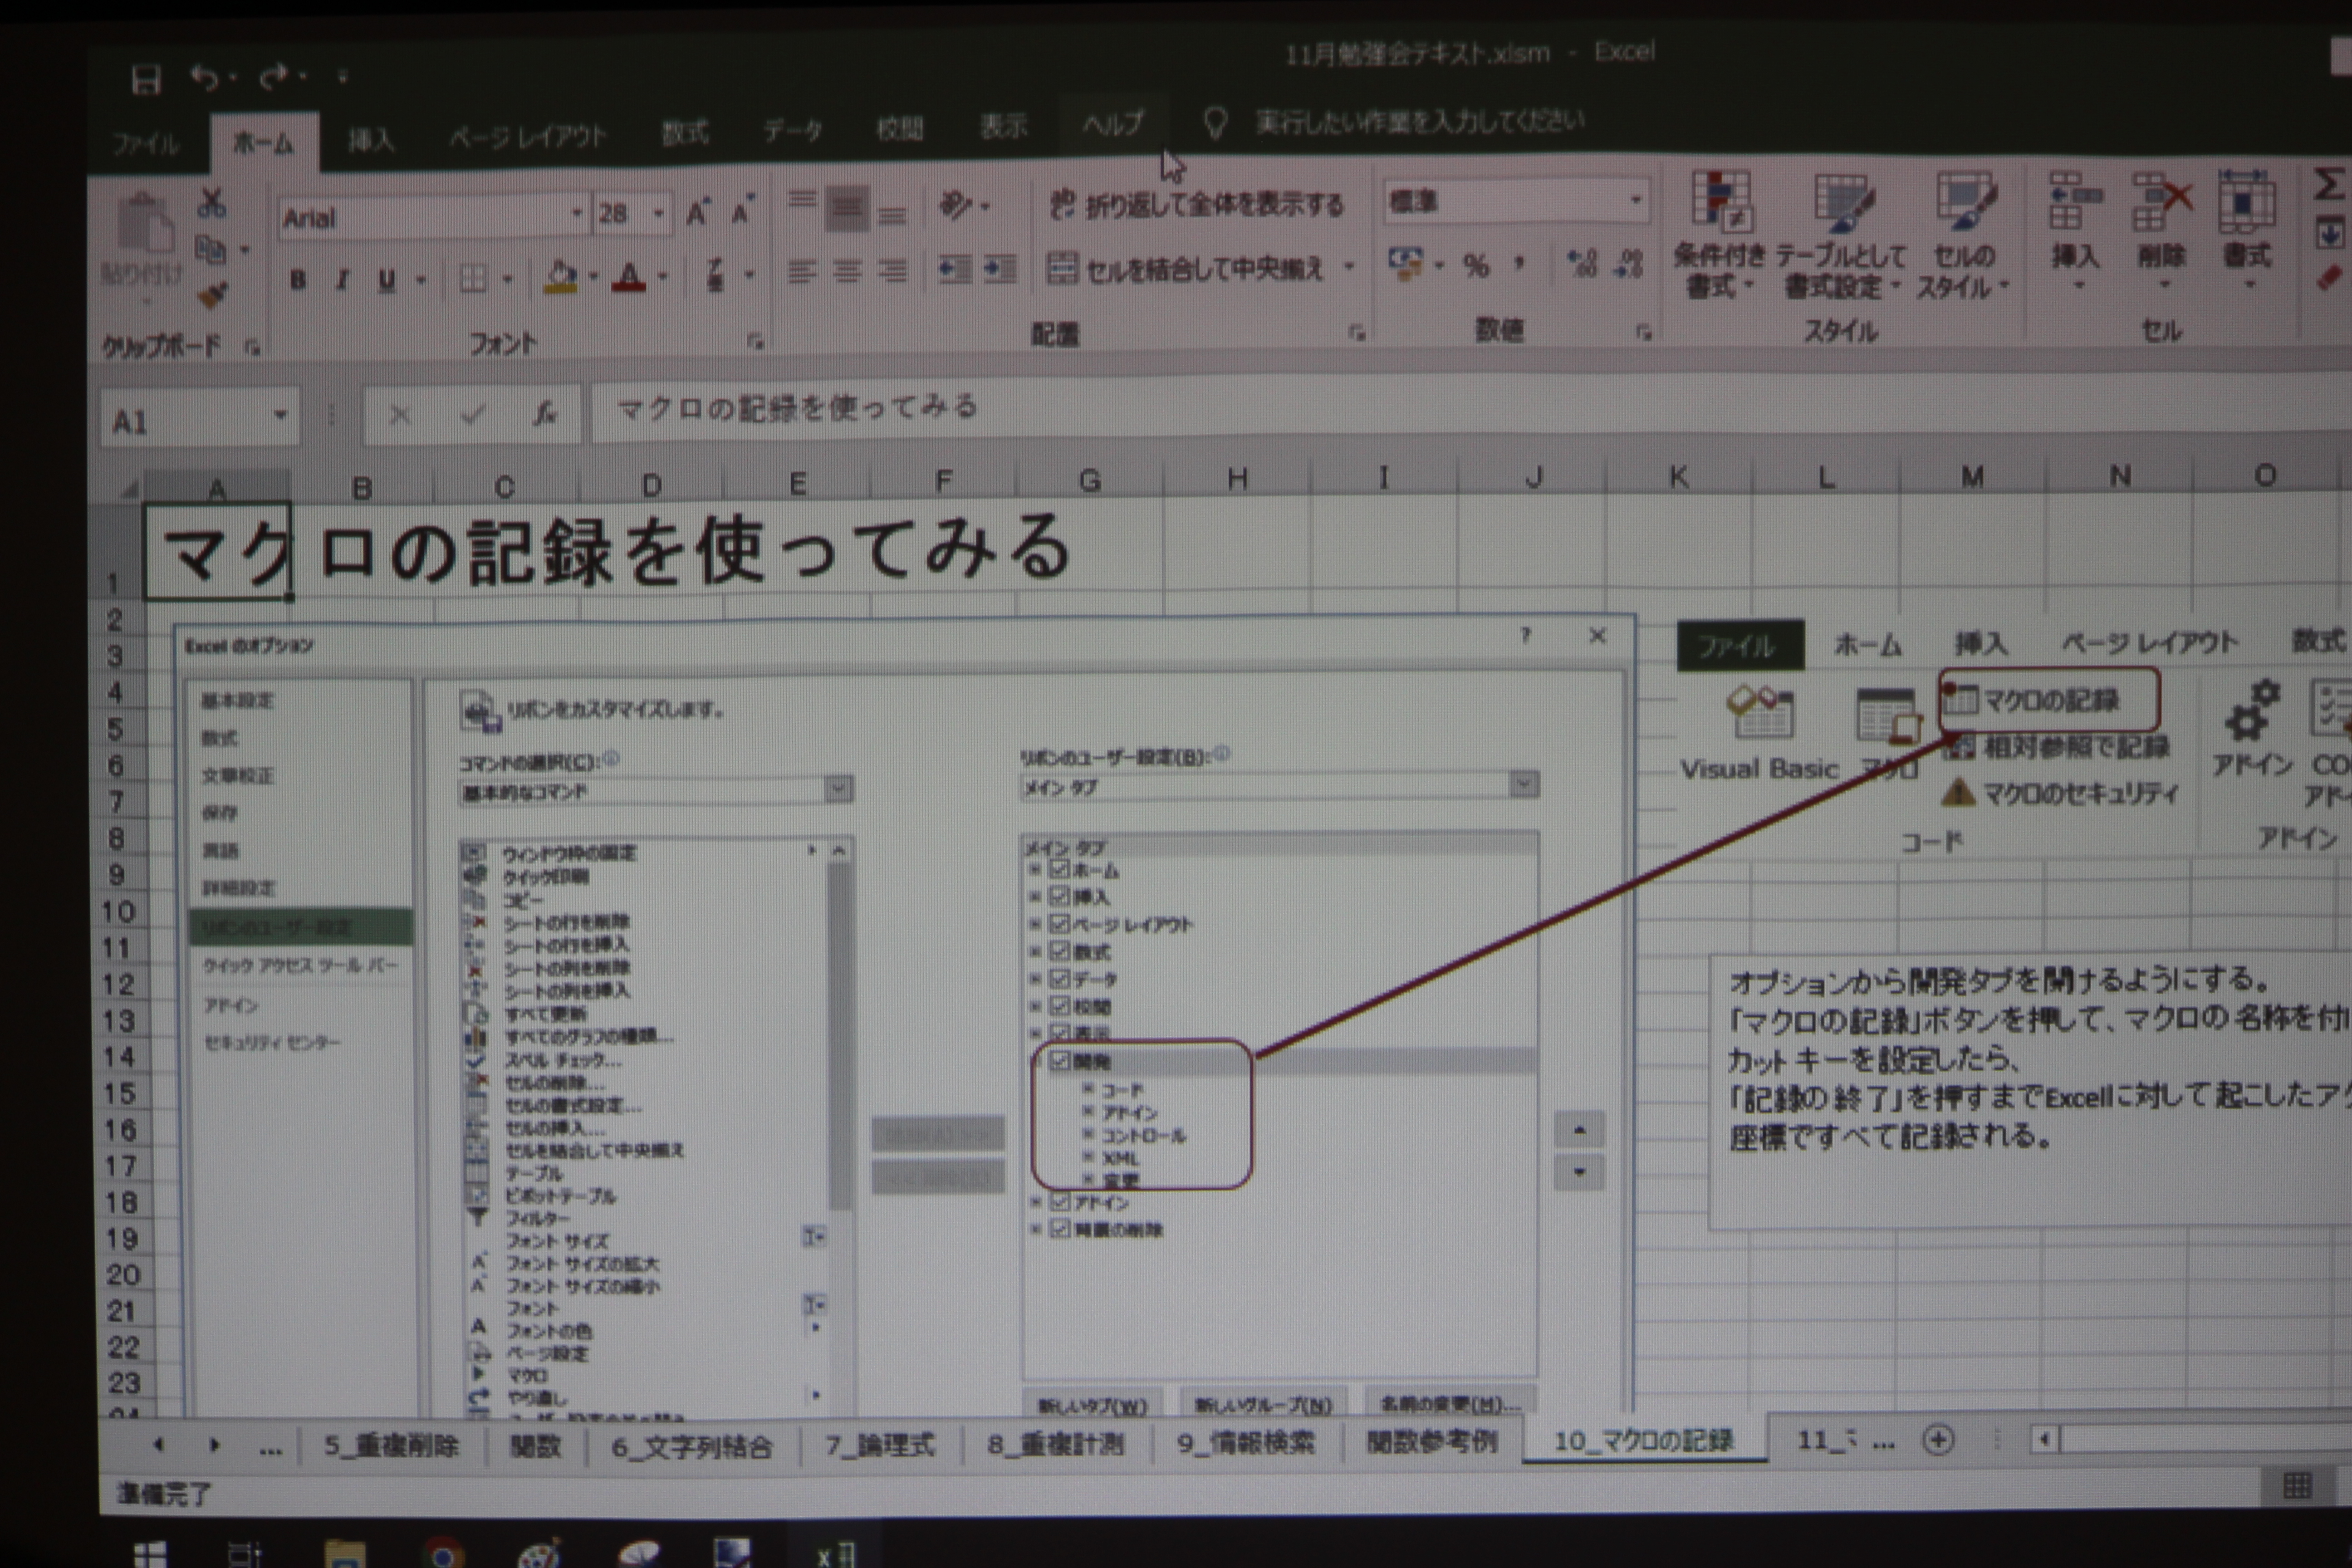This screenshot has width=2352, height=1568.
Task: Add a new sheet with plus button
Action: pyautogui.click(x=1938, y=1440)
